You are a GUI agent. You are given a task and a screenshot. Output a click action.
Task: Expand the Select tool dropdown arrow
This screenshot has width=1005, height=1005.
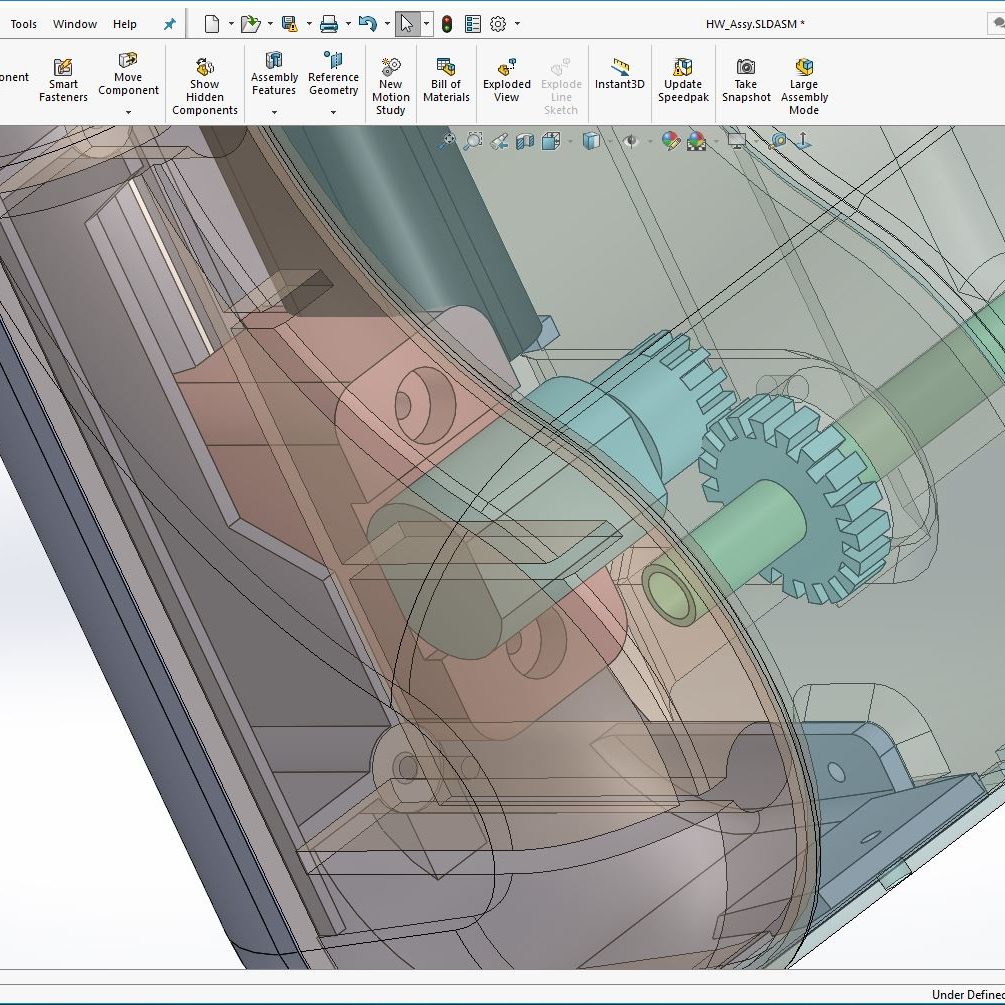coord(426,24)
